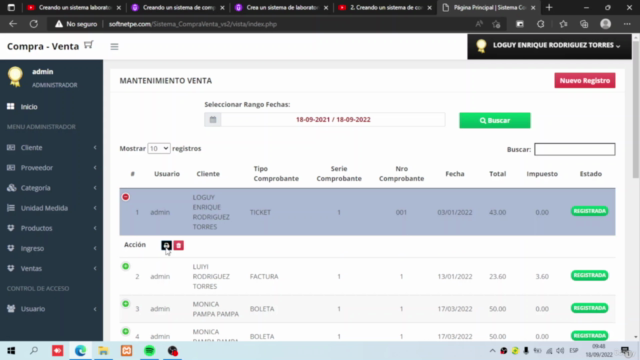Screen dimensions: 640x360
Task: Collapse row 1 with the red minus icon
Action: click(x=126, y=197)
